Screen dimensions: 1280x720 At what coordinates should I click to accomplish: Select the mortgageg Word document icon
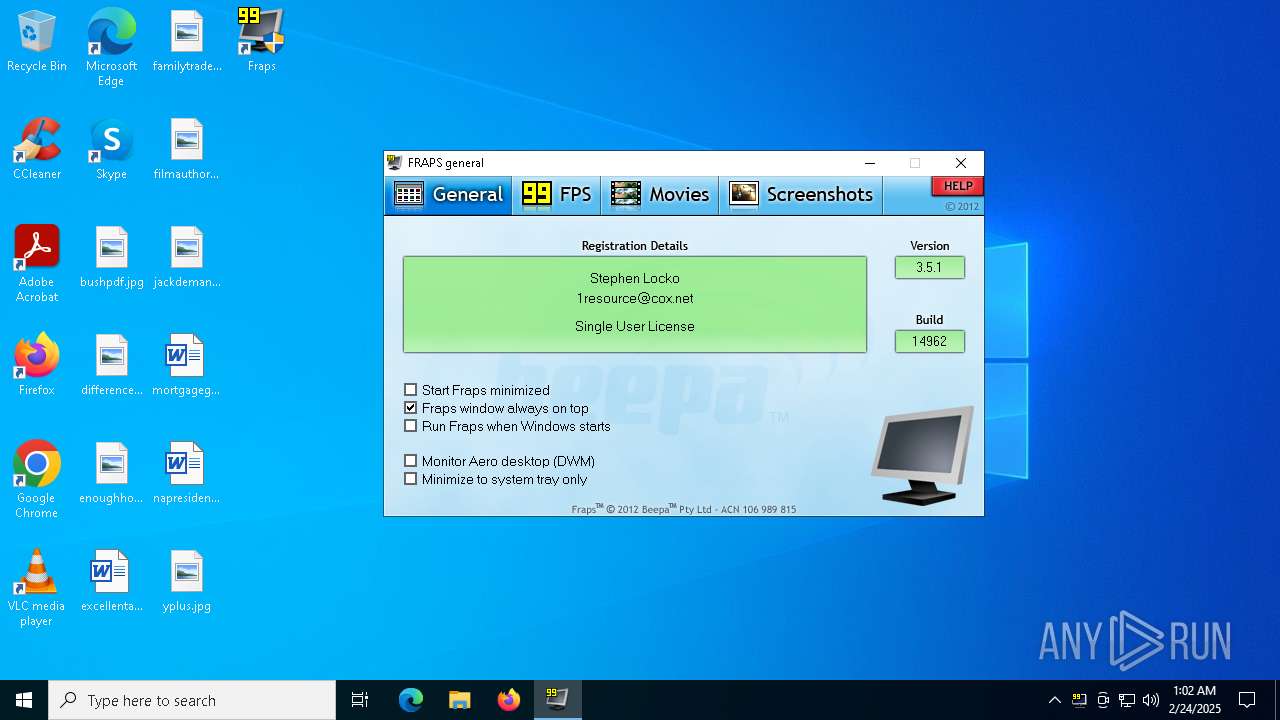point(186,365)
